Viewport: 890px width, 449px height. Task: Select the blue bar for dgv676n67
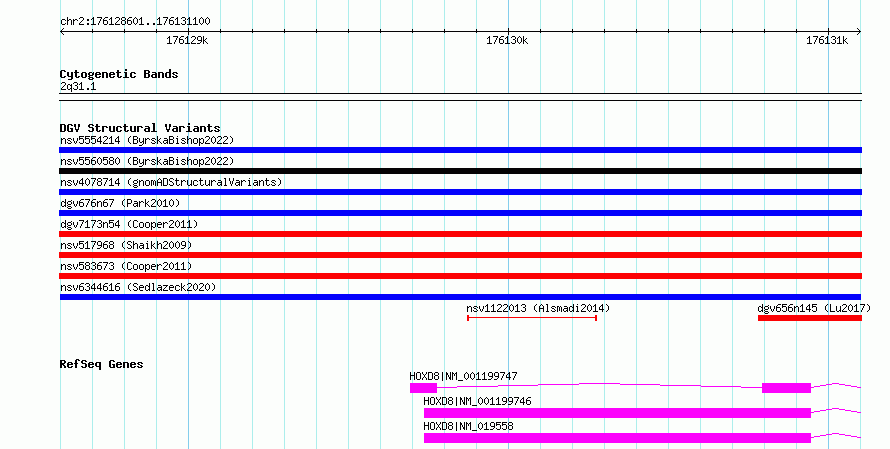460,213
